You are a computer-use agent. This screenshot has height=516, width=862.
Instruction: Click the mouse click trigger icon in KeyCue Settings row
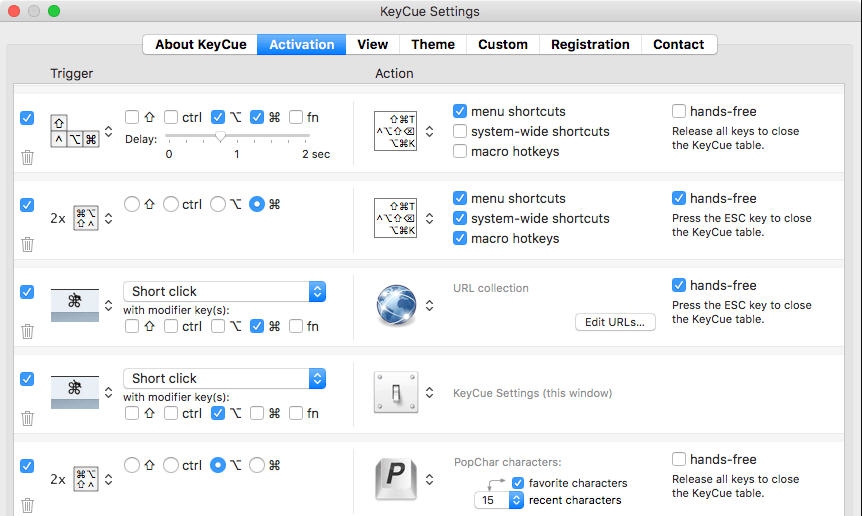click(x=75, y=392)
